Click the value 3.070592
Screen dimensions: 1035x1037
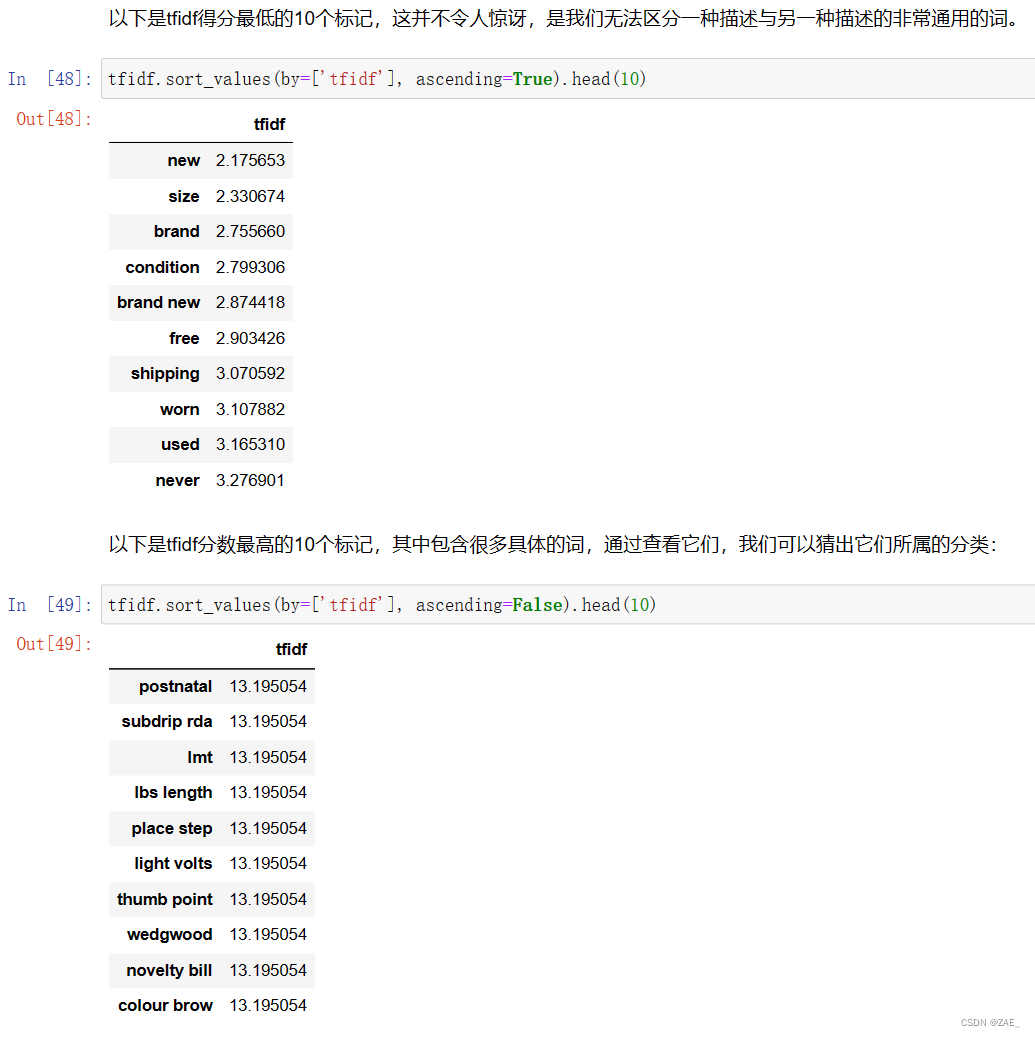250,374
